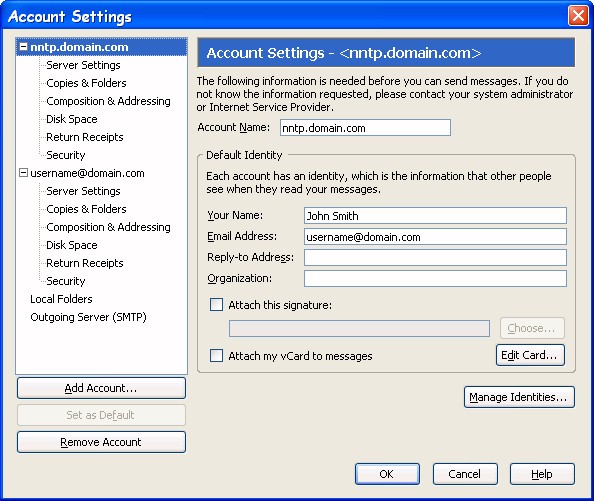Viewport: 594px width, 501px height.
Task: Click the Edit Card button
Action: coord(530,355)
